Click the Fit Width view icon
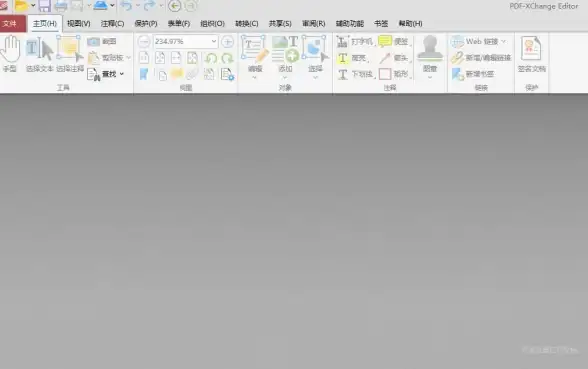Screen dimensions: 588x369 [x=176, y=58]
